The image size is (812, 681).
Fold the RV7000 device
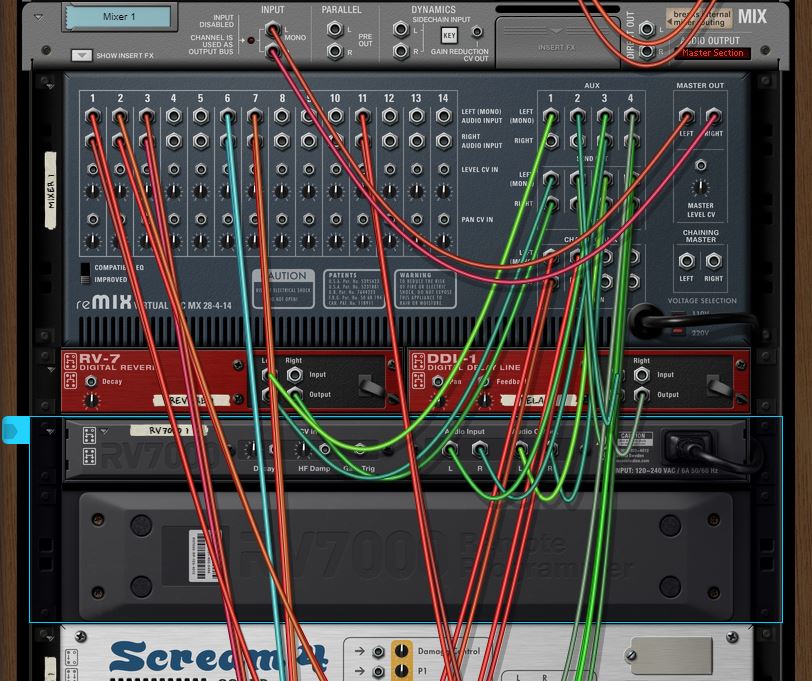click(x=50, y=431)
